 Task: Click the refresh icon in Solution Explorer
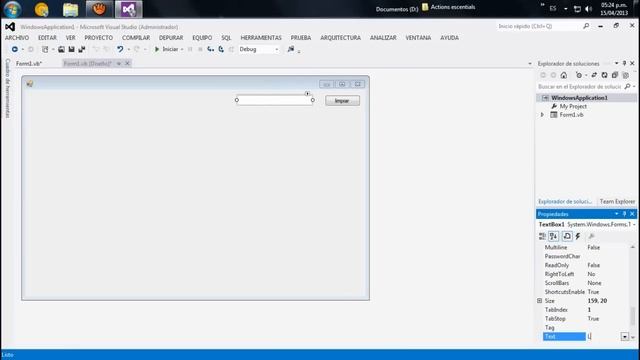tap(604, 75)
